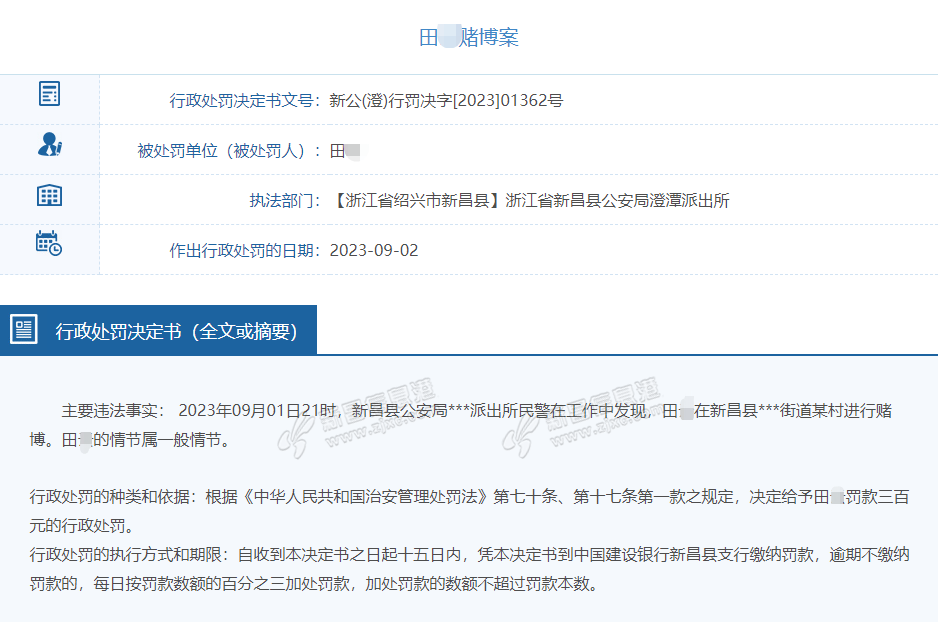Click the penalized person's name value
This screenshot has width=944, height=622.
(x=344, y=151)
